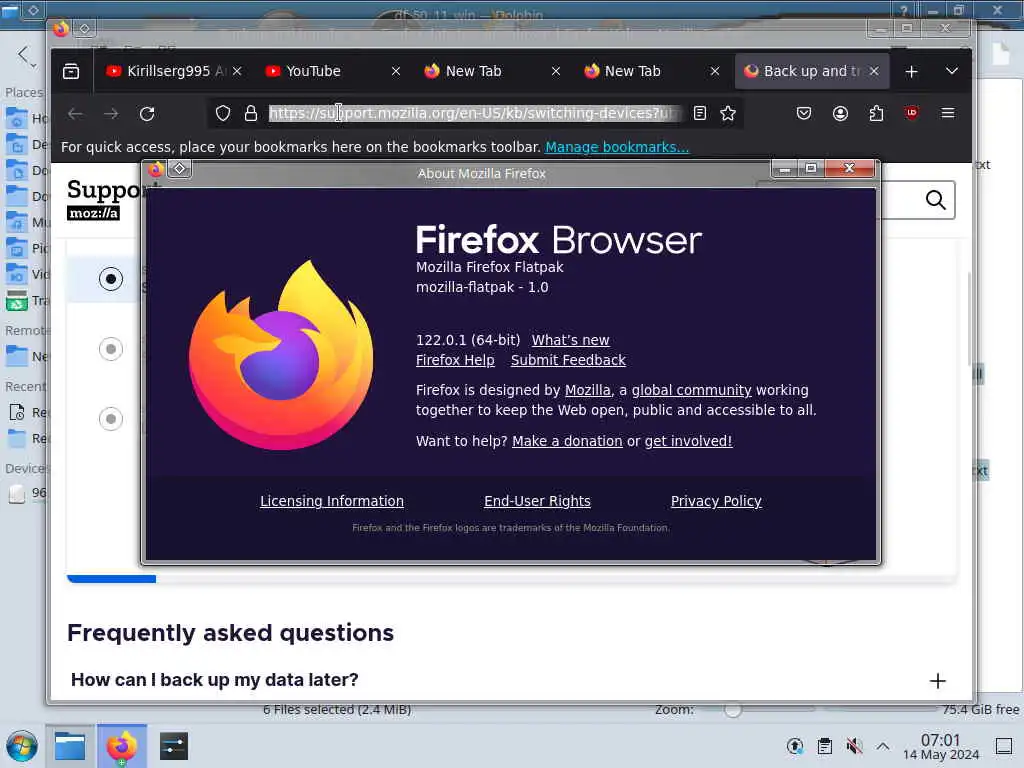1024x768 pixels.
Task: Search Mozilla Support with magnifier icon
Action: pos(935,200)
